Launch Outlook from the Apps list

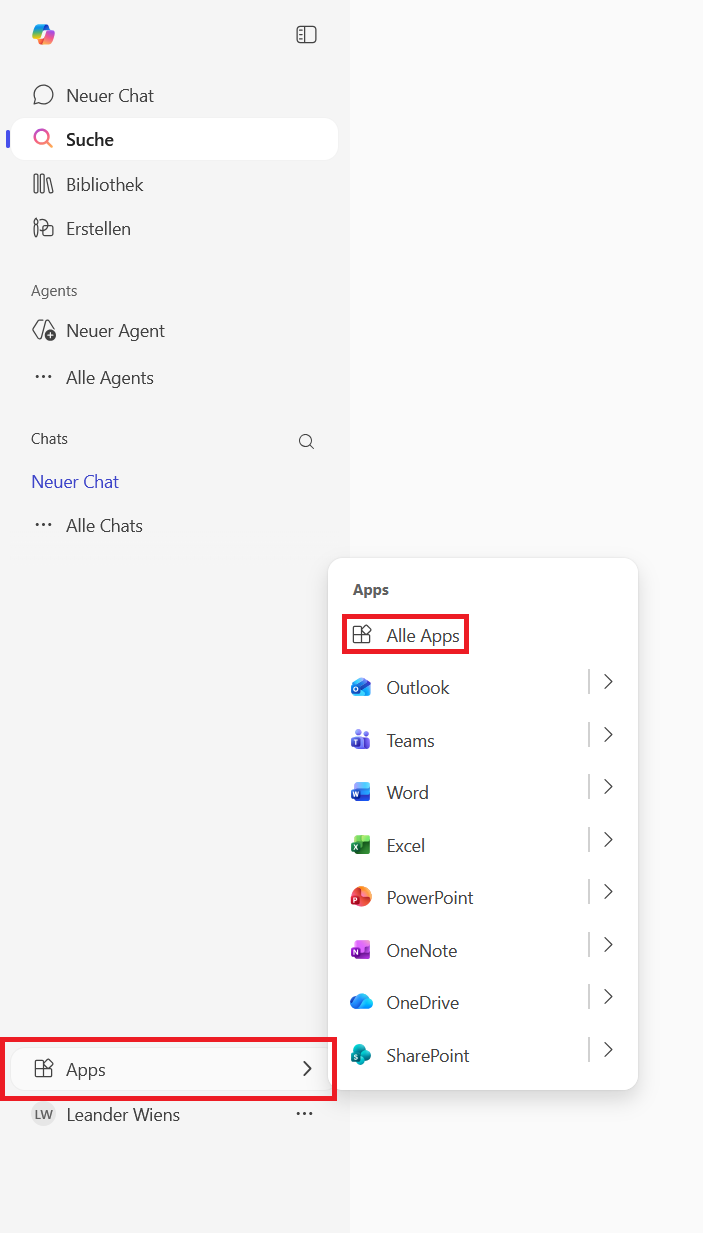417,688
